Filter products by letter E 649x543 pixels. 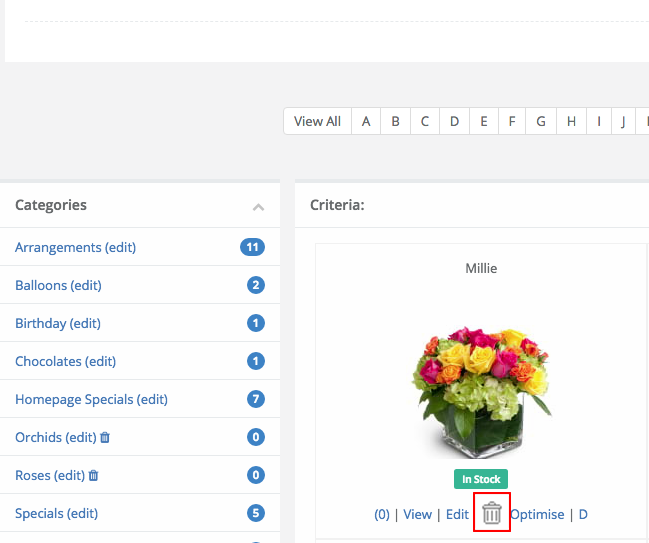point(484,121)
